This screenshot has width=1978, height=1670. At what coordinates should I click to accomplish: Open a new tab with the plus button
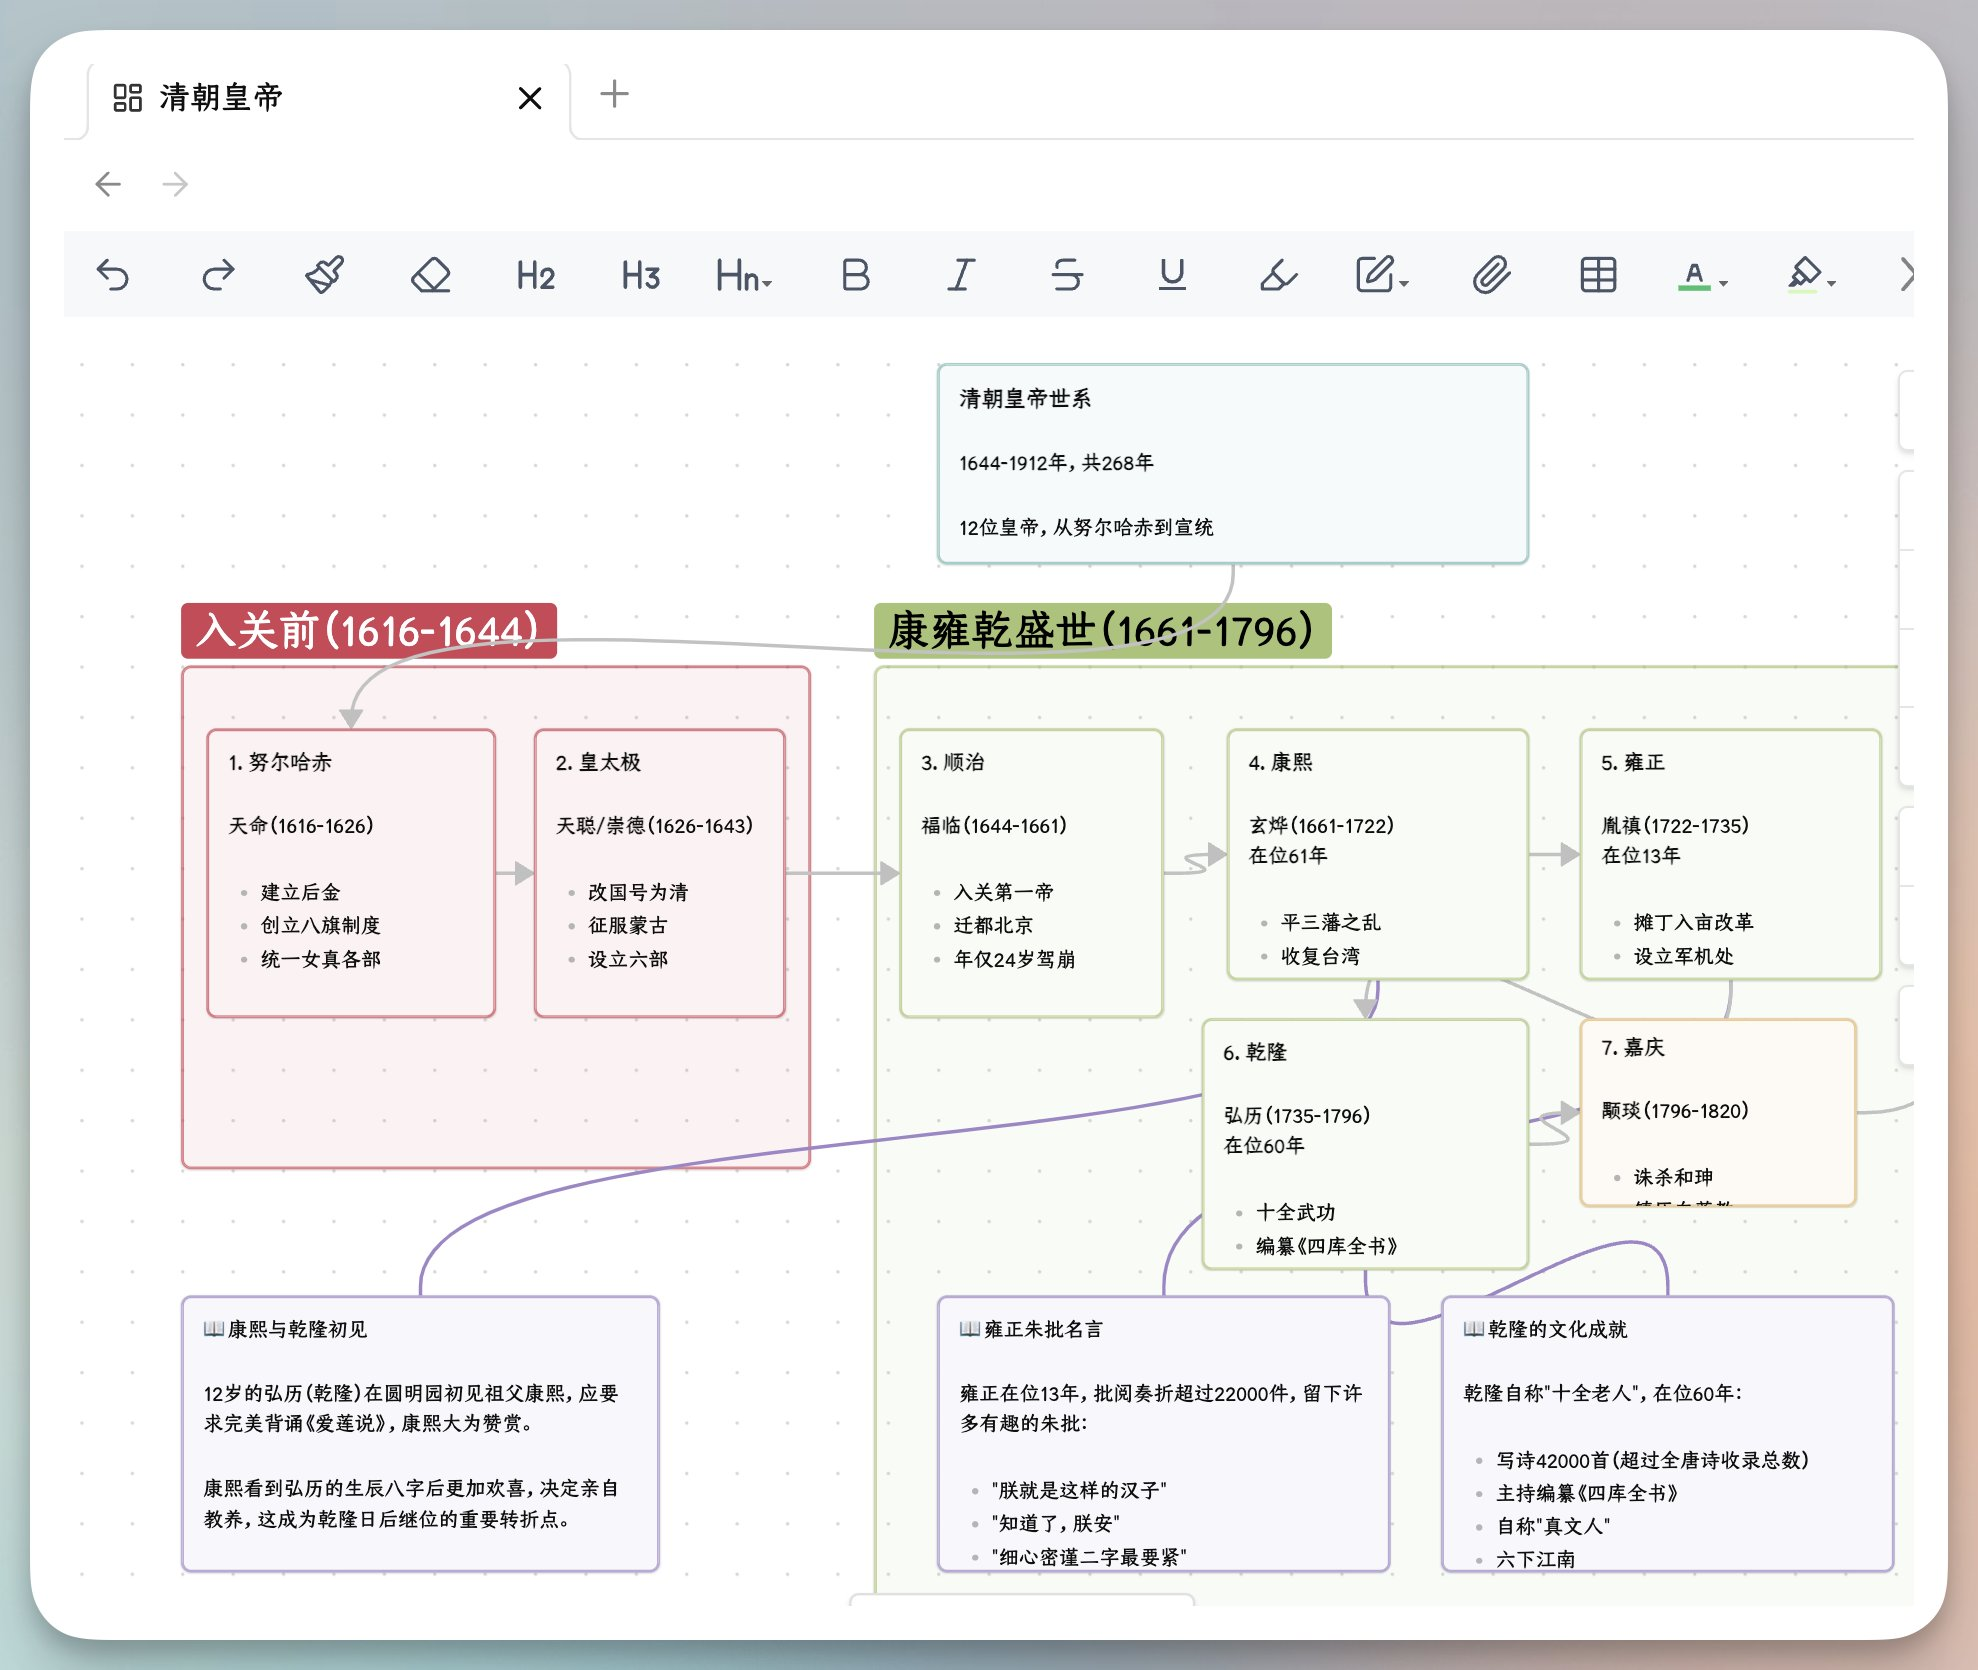coord(613,94)
